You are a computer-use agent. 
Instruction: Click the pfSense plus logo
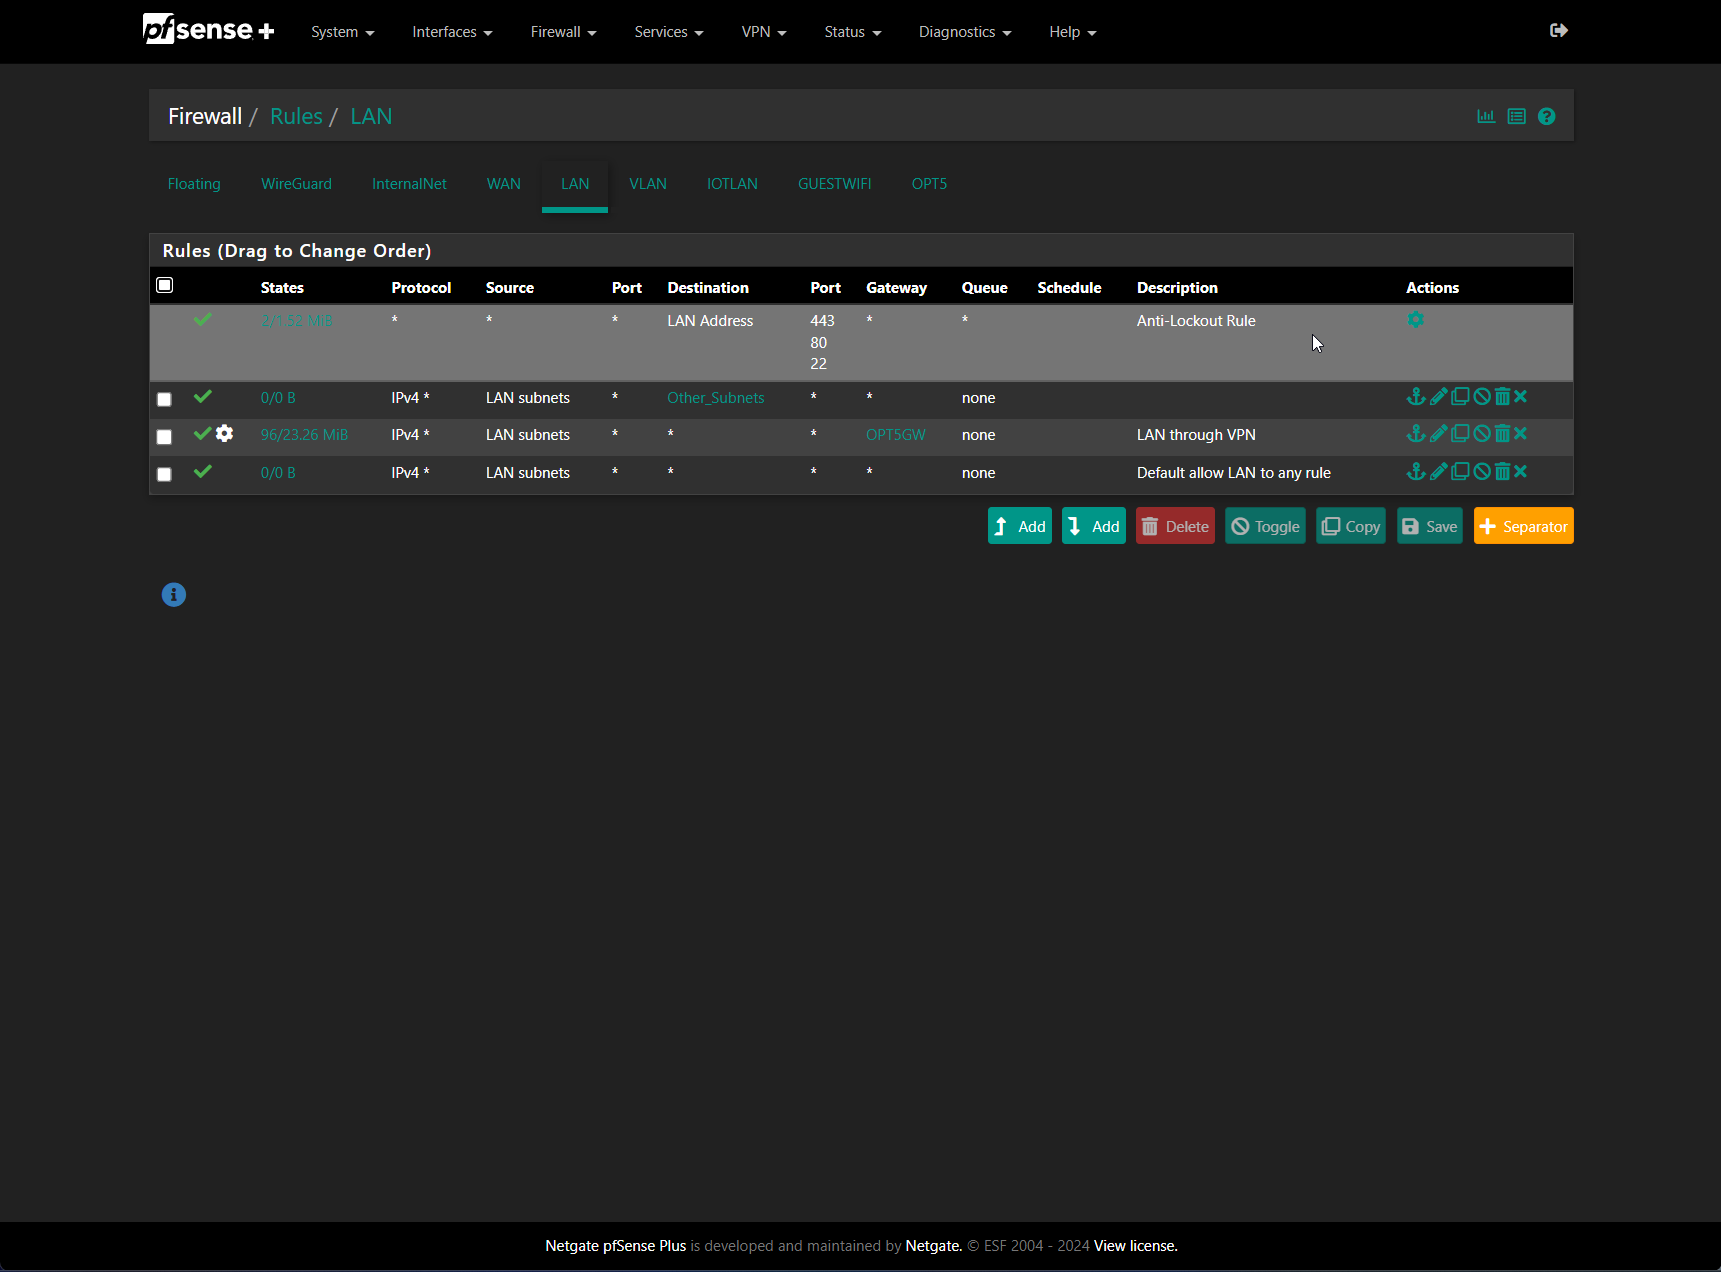click(x=208, y=30)
